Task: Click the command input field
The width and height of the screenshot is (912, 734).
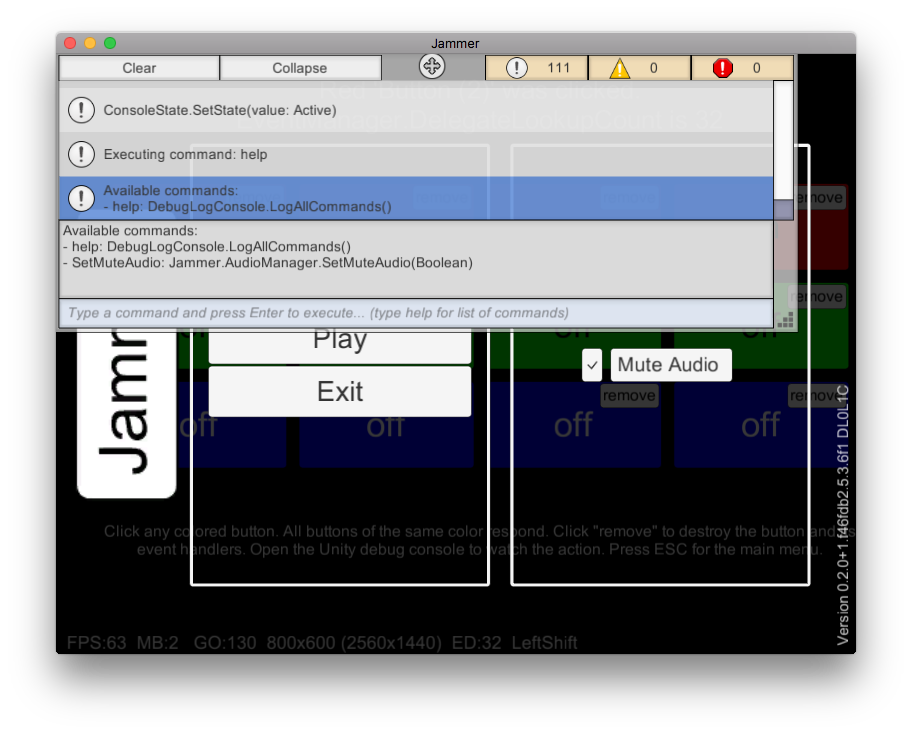Action: coord(400,313)
